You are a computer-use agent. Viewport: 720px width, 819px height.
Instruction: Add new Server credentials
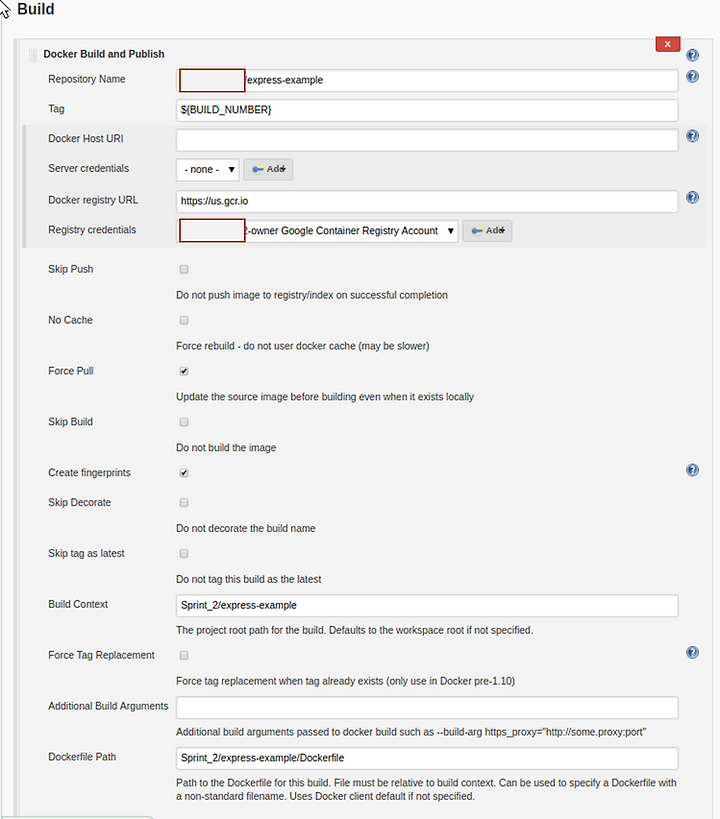(x=268, y=169)
